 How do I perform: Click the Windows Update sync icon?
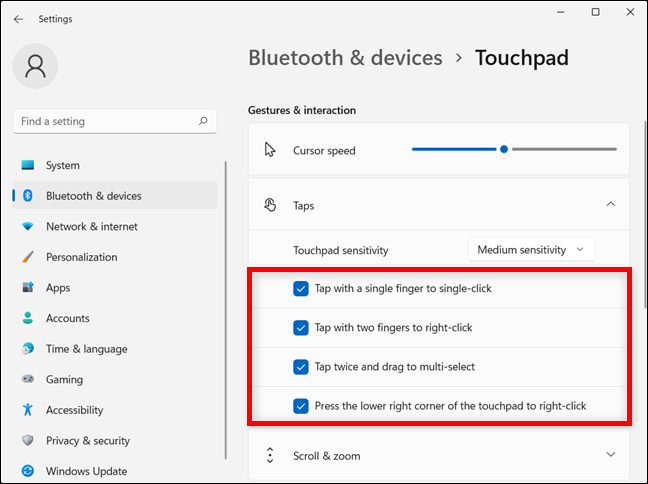[x=28, y=471]
